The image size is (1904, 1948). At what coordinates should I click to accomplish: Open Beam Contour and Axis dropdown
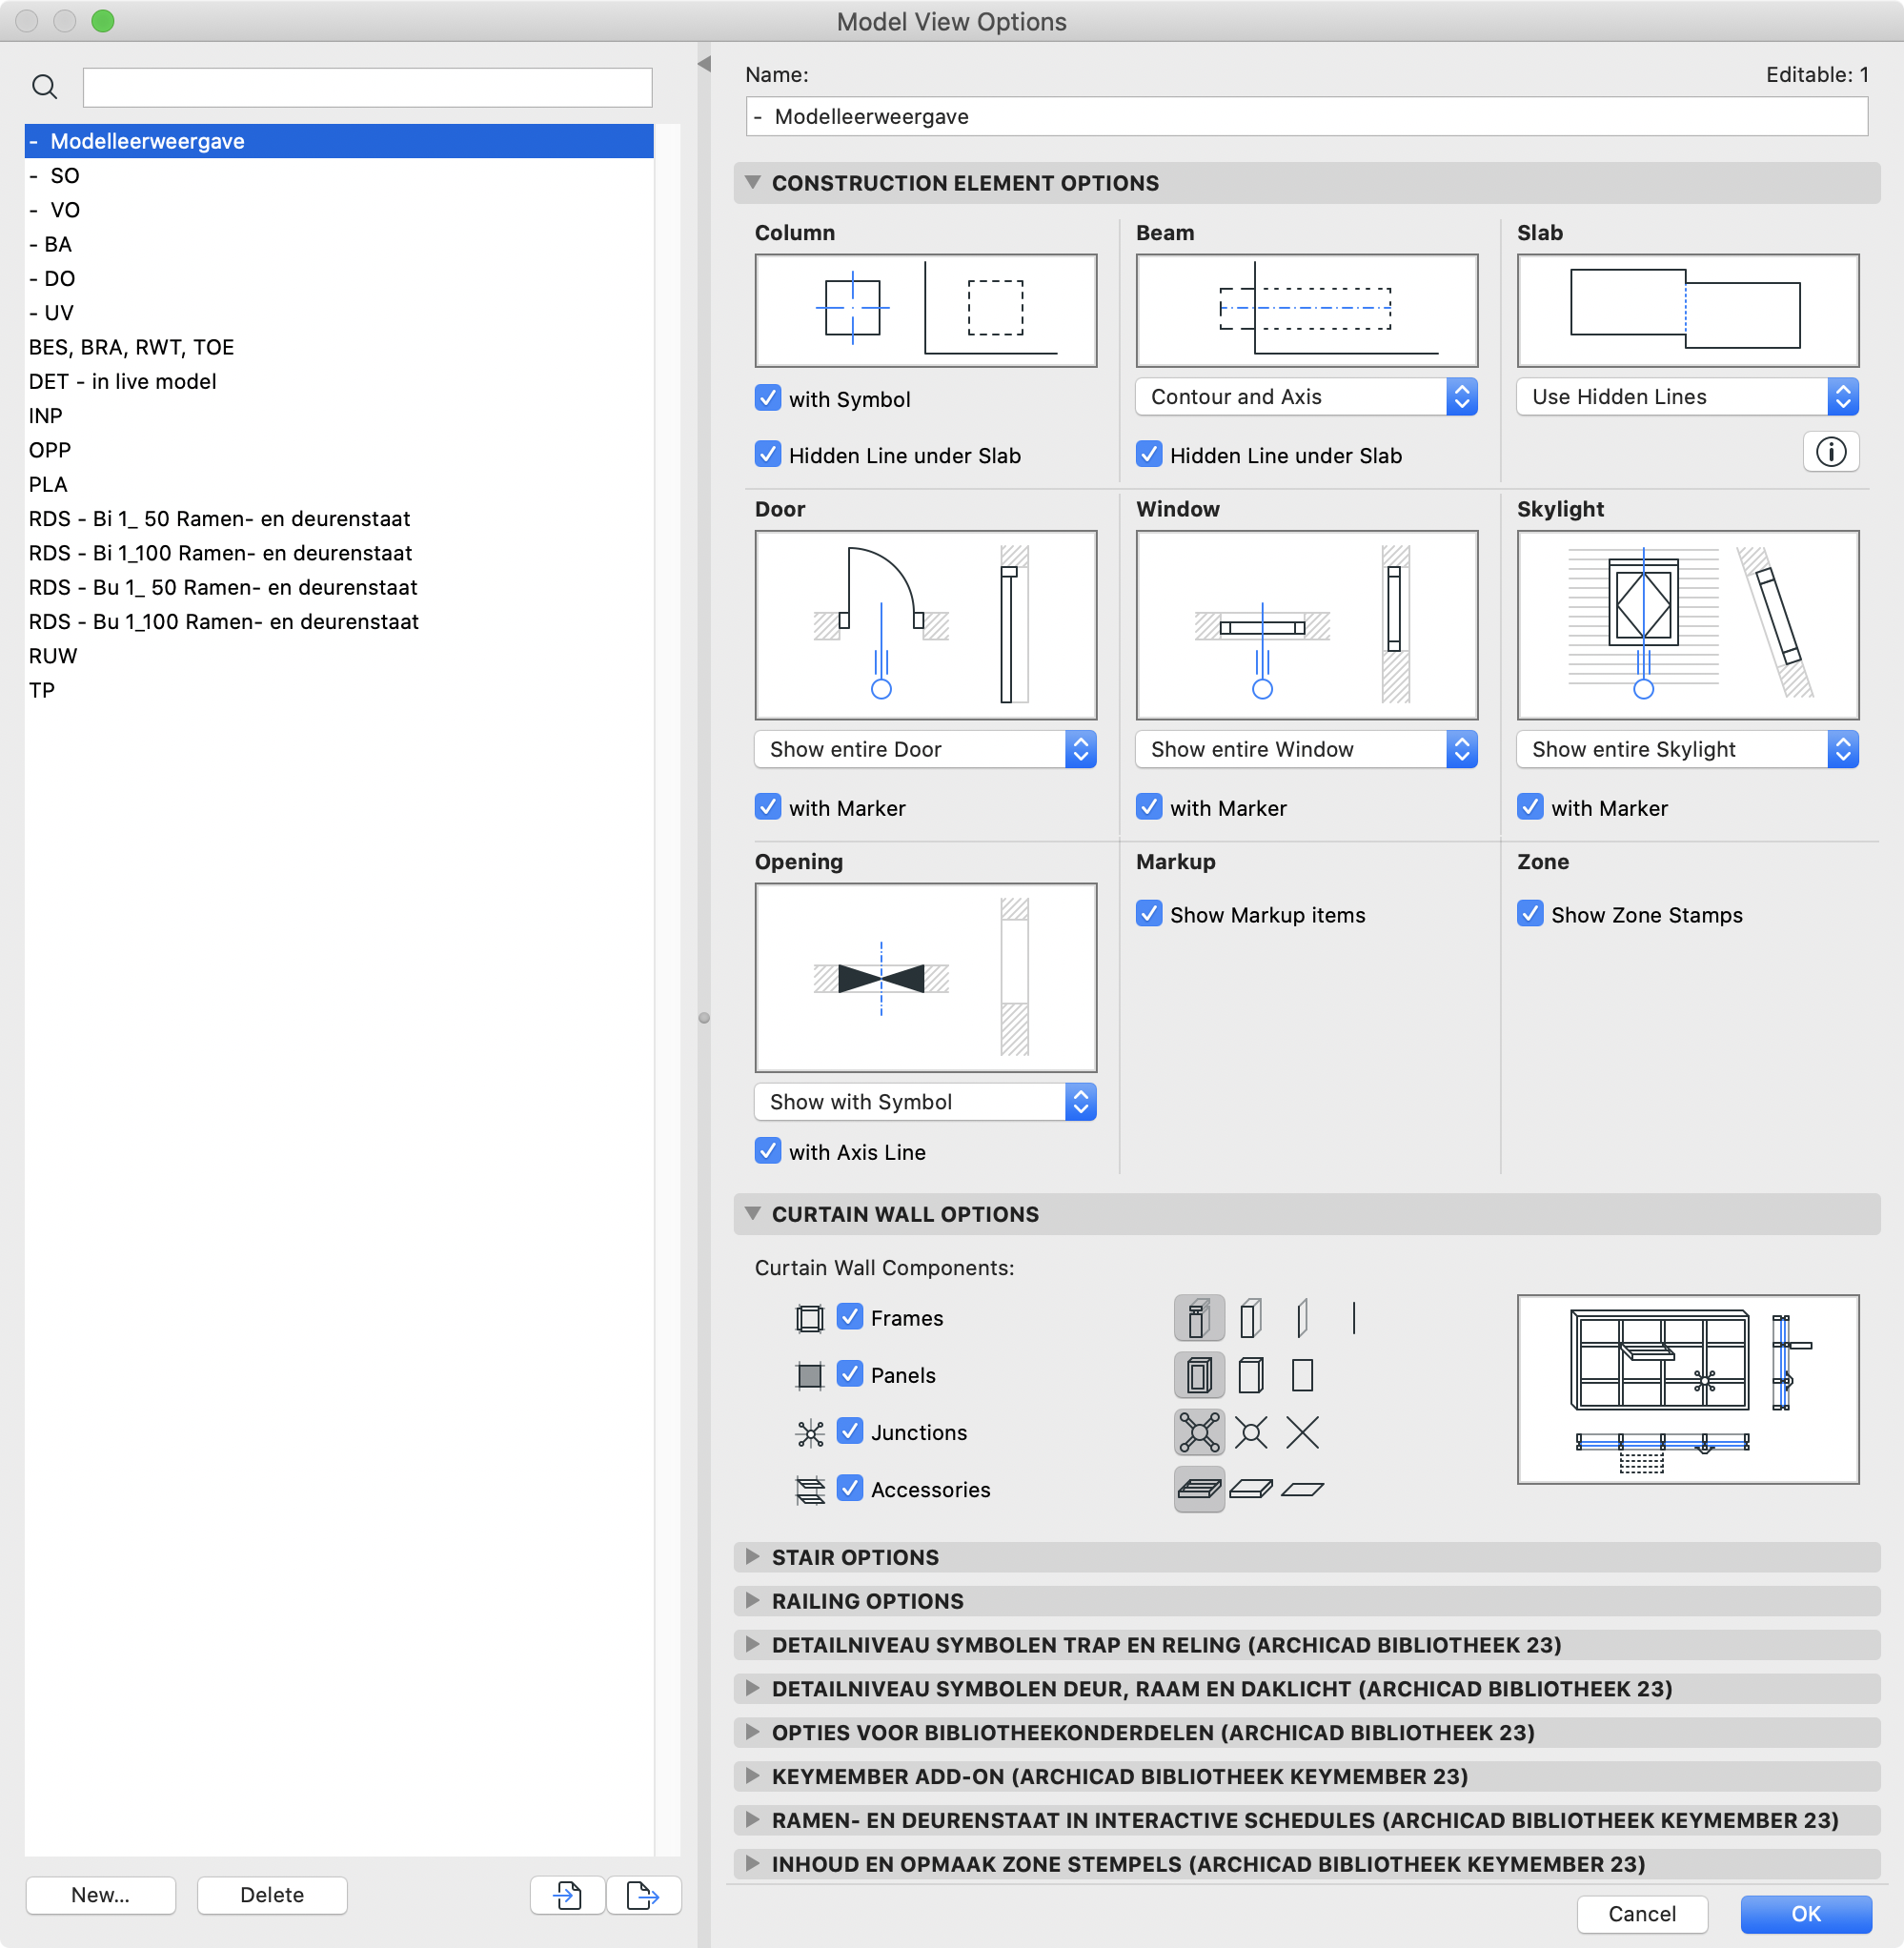(1306, 397)
